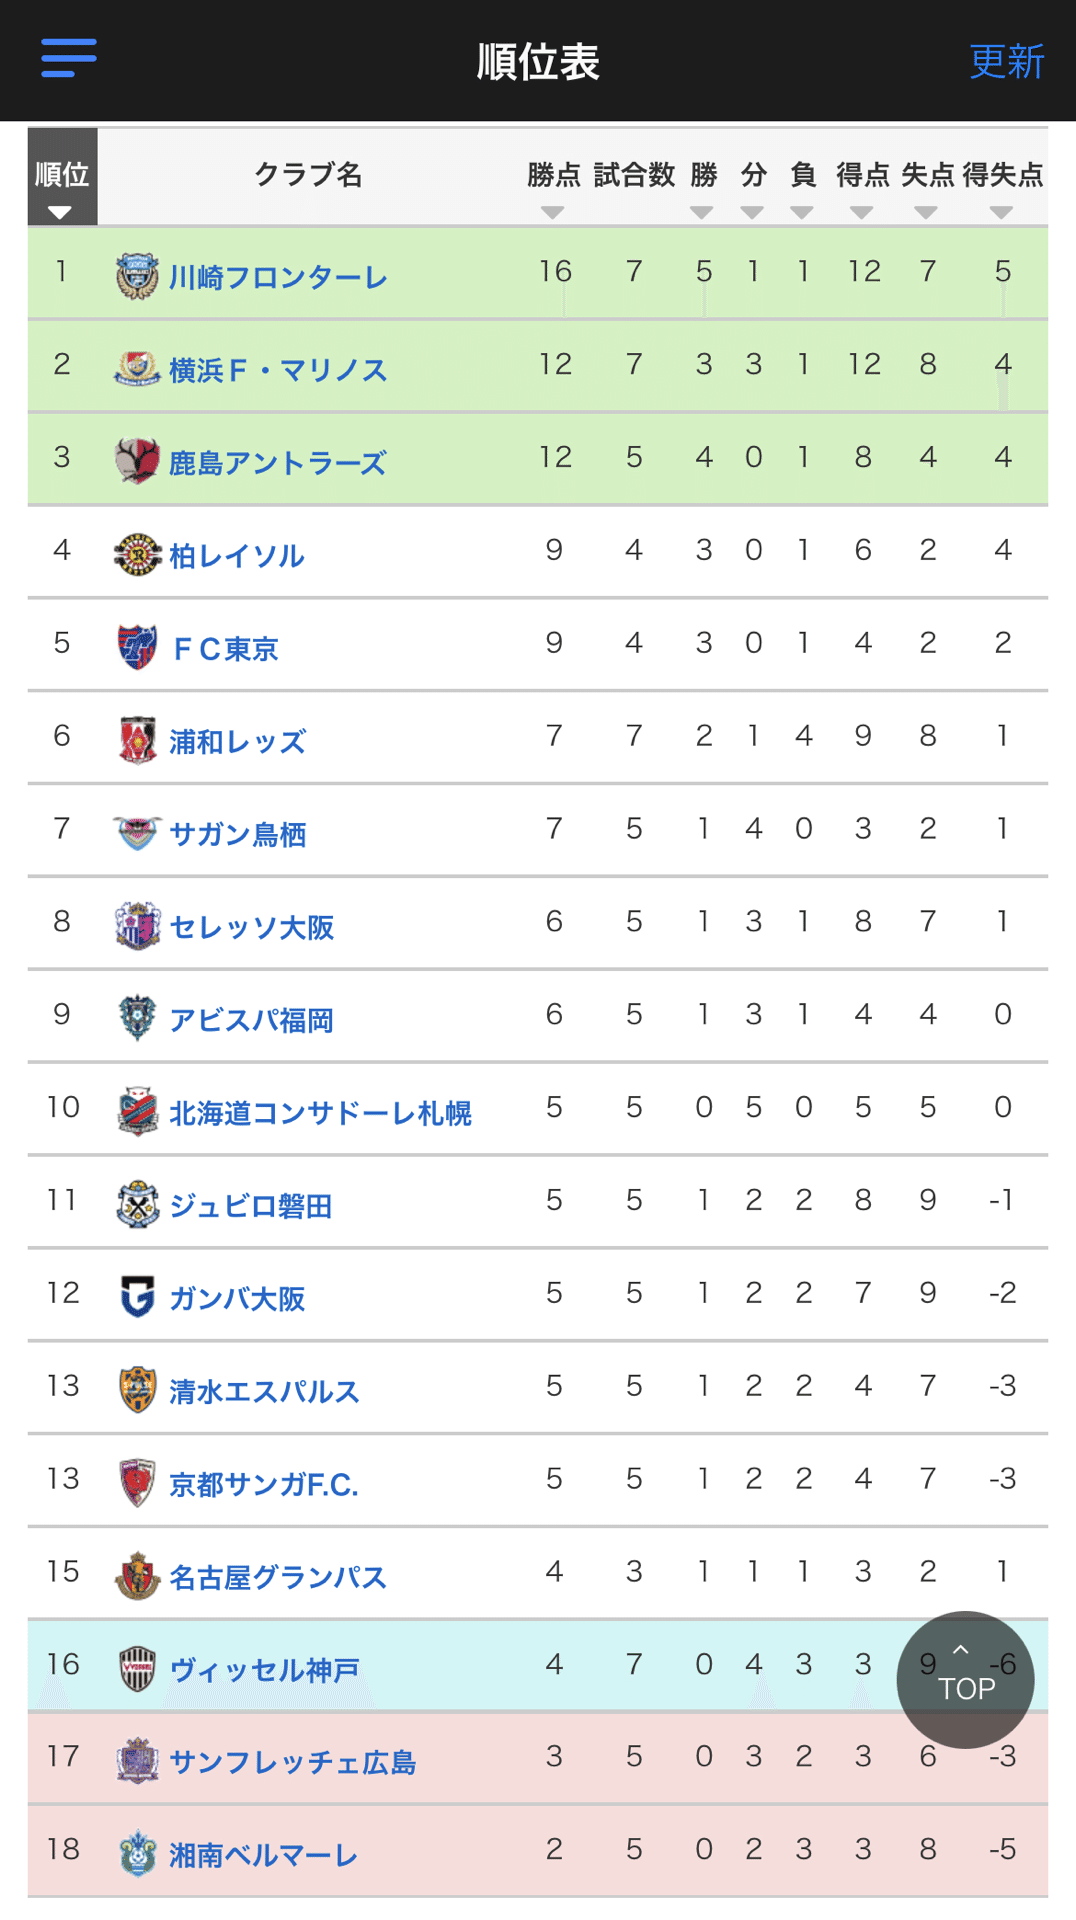The width and height of the screenshot is (1076, 1920).
Task: Sort table by 得失点 column arrow
Action: tap(1001, 212)
